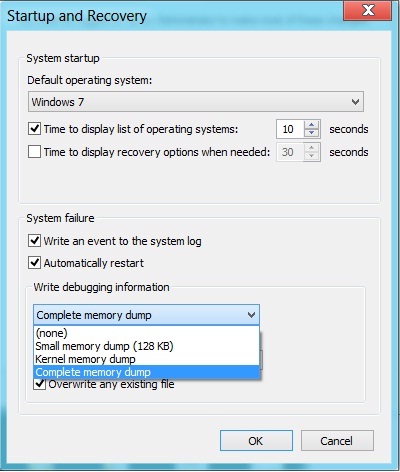Confirm settings with the OK button

pos(256,441)
